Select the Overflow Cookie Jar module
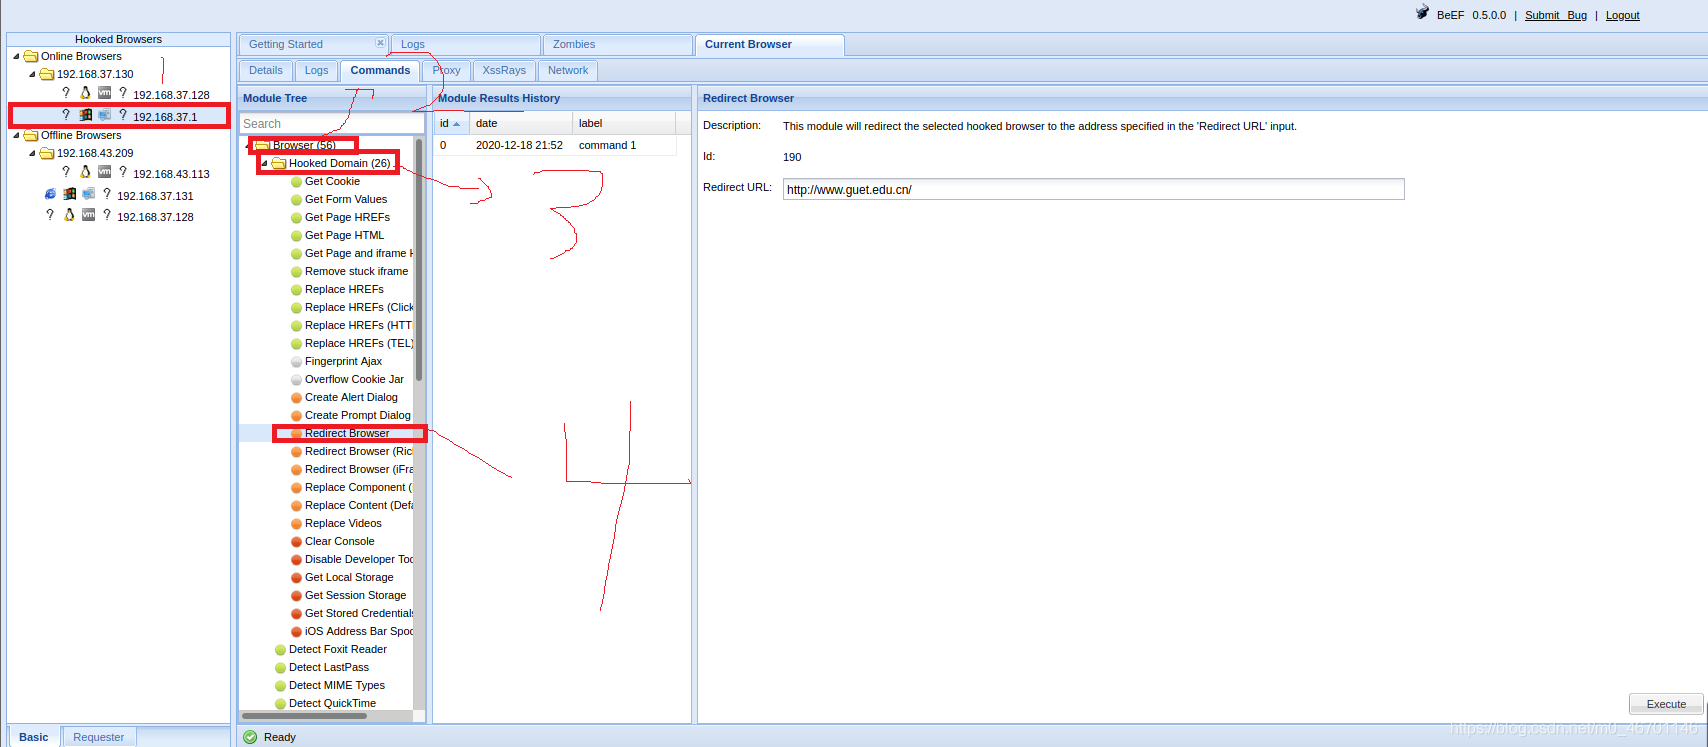Image resolution: width=1708 pixels, height=747 pixels. point(354,379)
